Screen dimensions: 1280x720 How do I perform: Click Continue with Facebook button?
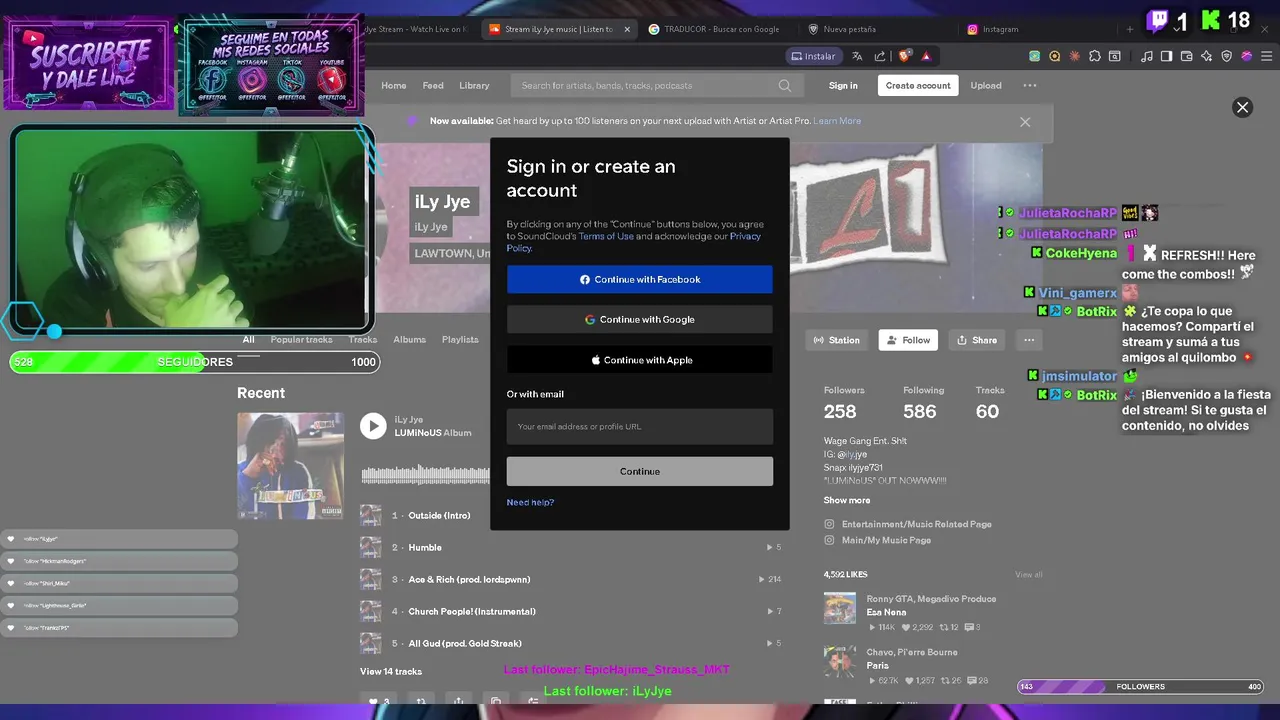click(x=640, y=279)
